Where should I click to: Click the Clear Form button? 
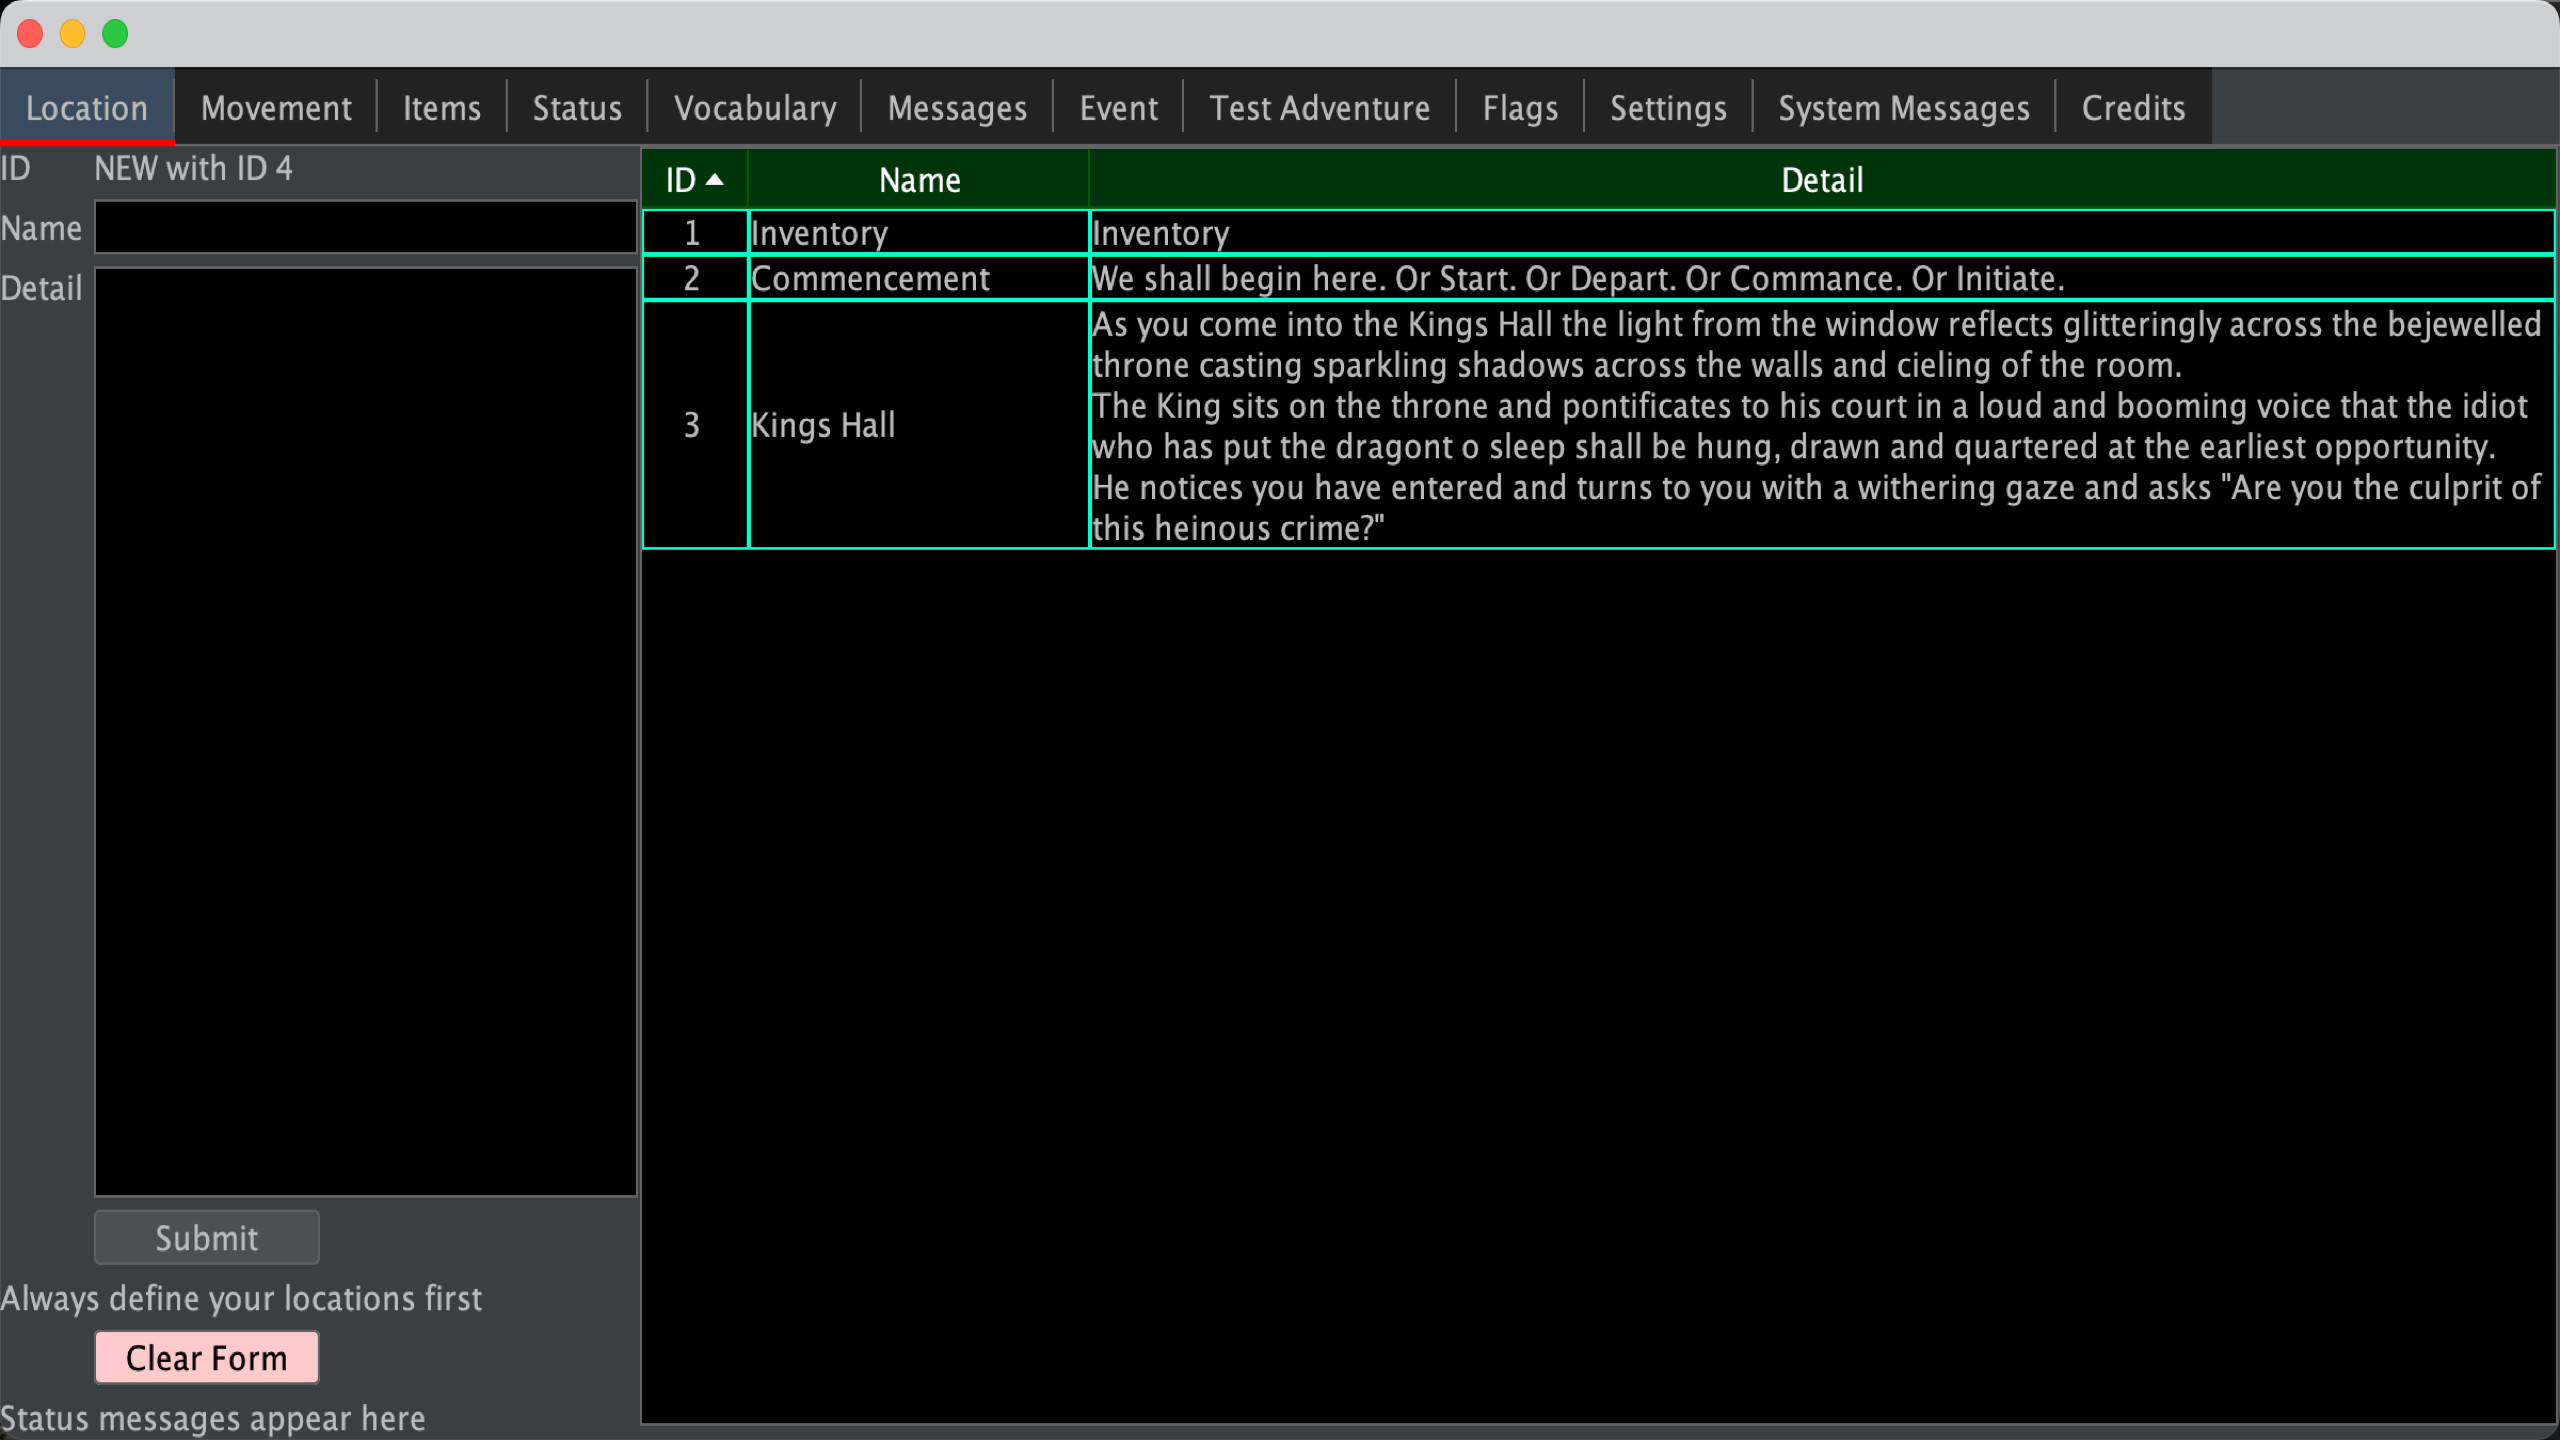click(206, 1357)
